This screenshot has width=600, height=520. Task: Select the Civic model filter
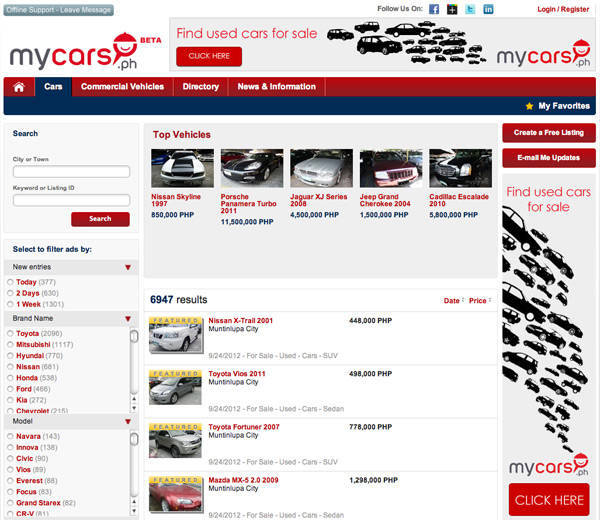10,458
